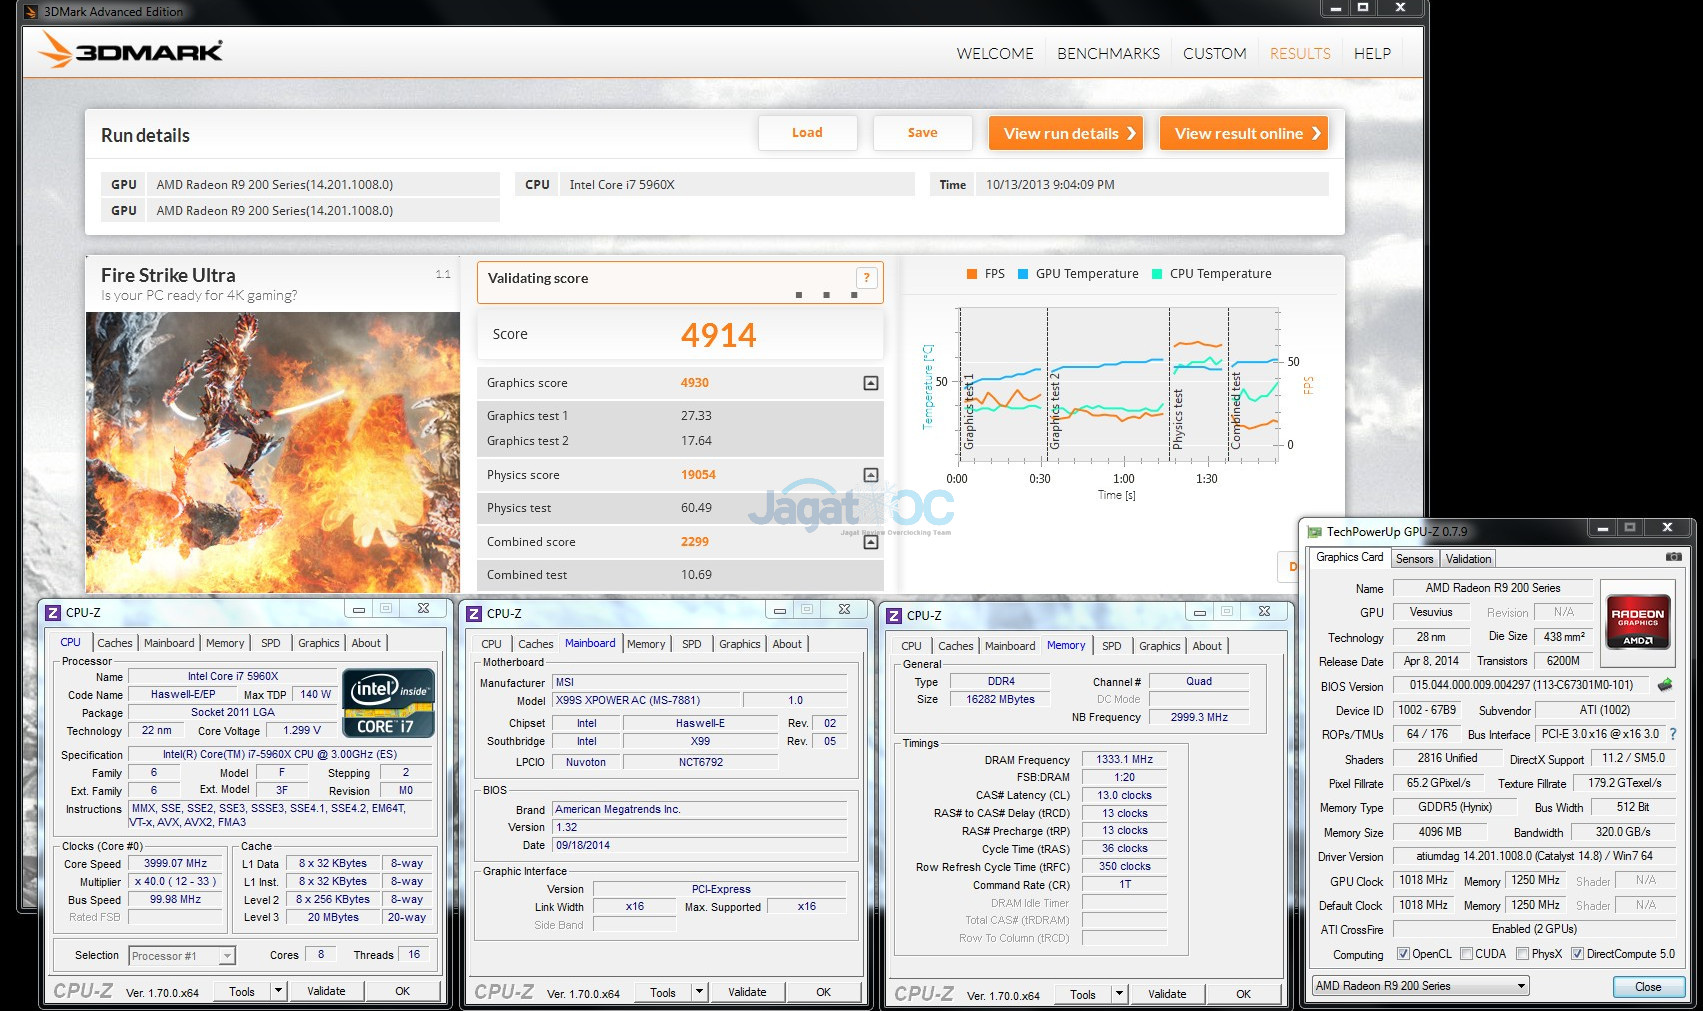Collapse the Physics score details
The image size is (1703, 1011).
[871, 475]
